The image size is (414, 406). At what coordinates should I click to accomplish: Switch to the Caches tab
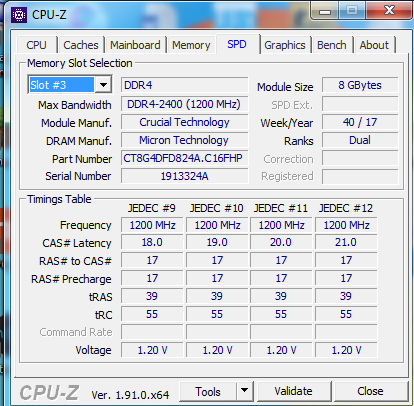tap(81, 45)
